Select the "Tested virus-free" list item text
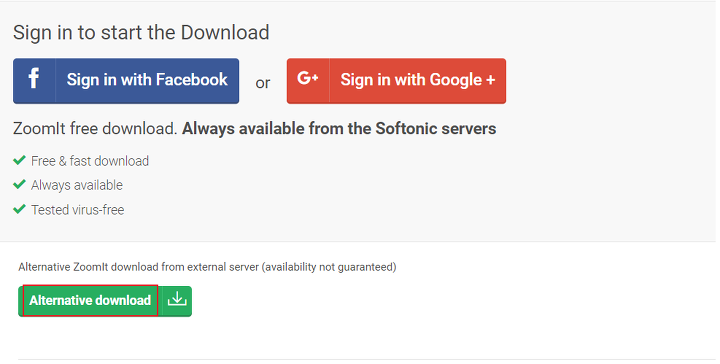 (x=78, y=210)
